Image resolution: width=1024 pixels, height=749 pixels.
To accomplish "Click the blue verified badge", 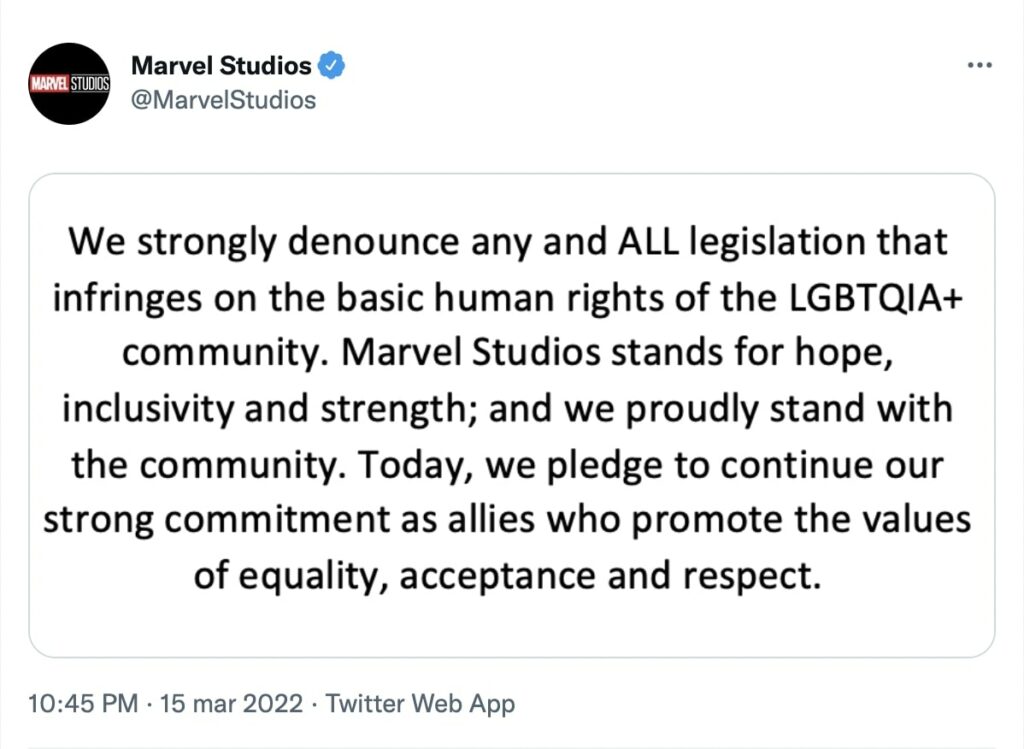I will (x=331, y=65).
